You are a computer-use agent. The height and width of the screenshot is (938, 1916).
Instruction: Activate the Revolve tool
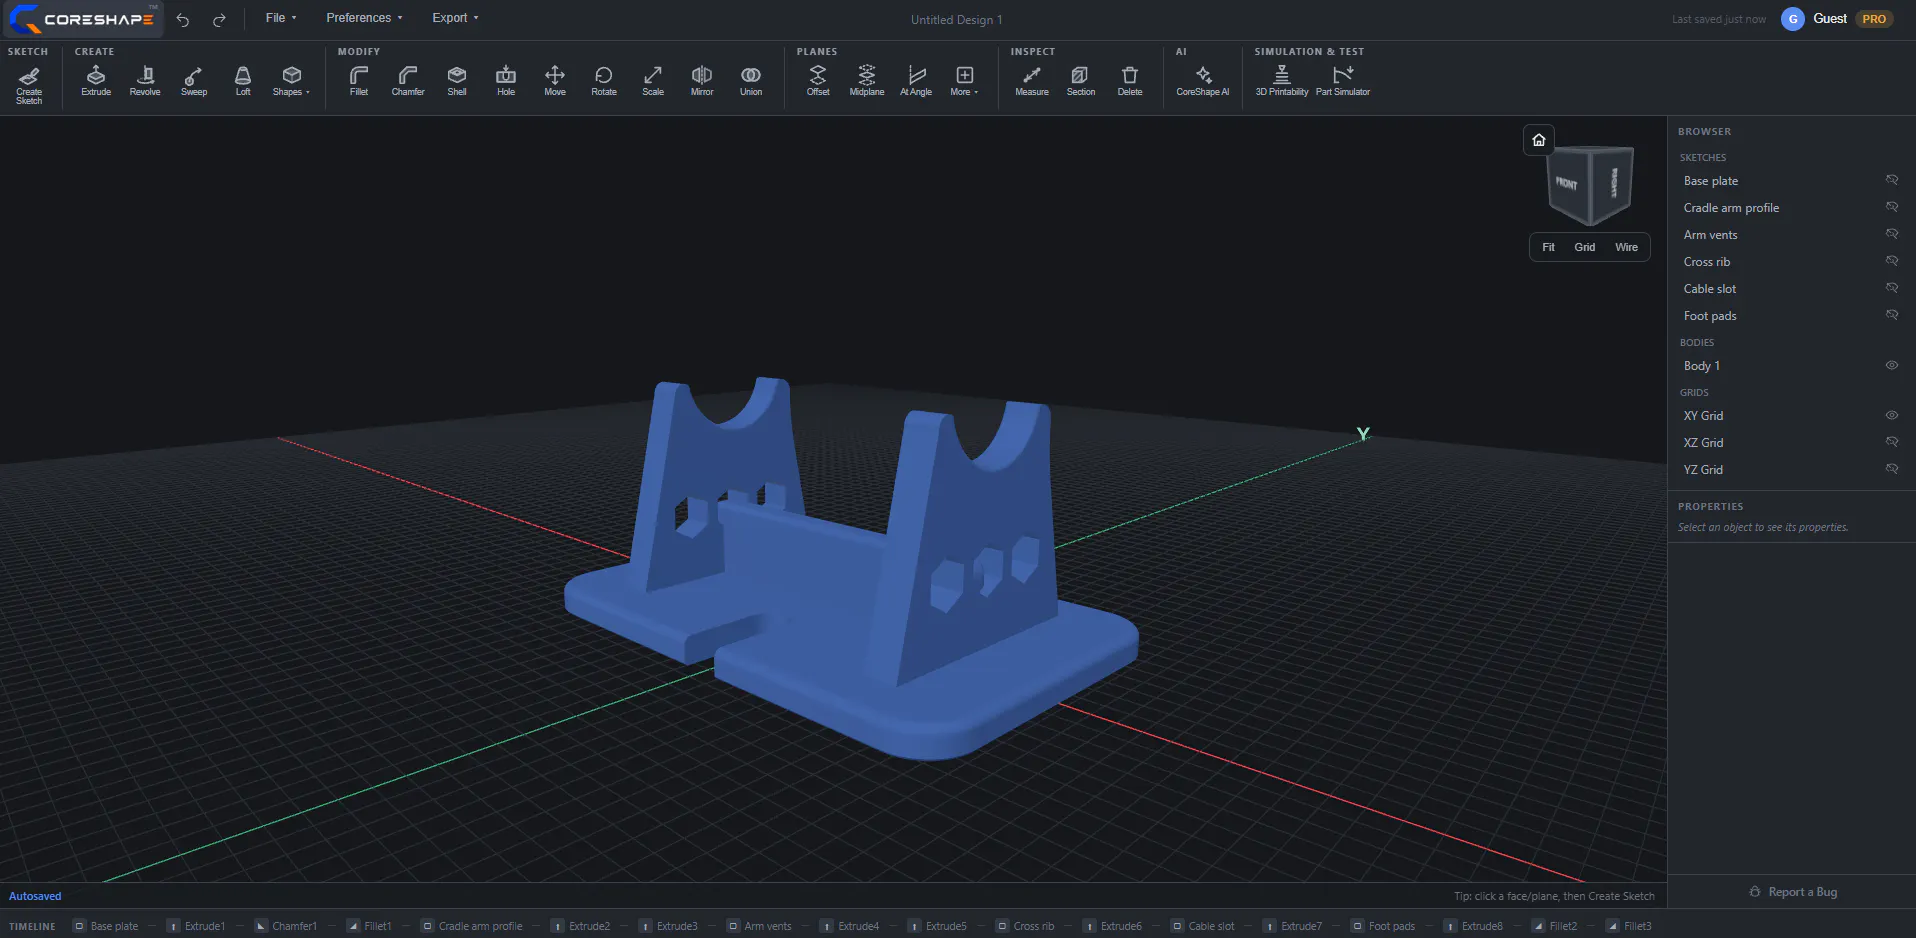[x=145, y=80]
